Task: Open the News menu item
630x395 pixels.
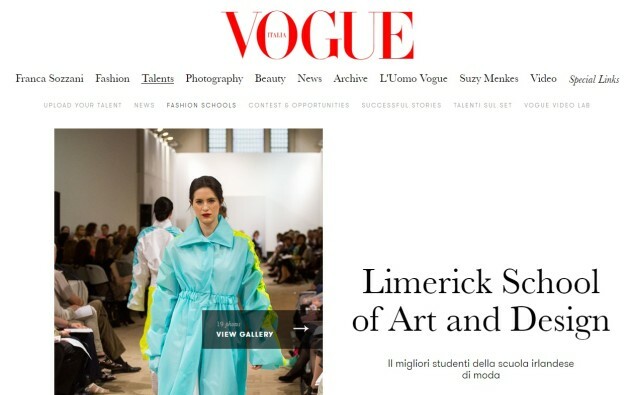Action: (x=309, y=78)
